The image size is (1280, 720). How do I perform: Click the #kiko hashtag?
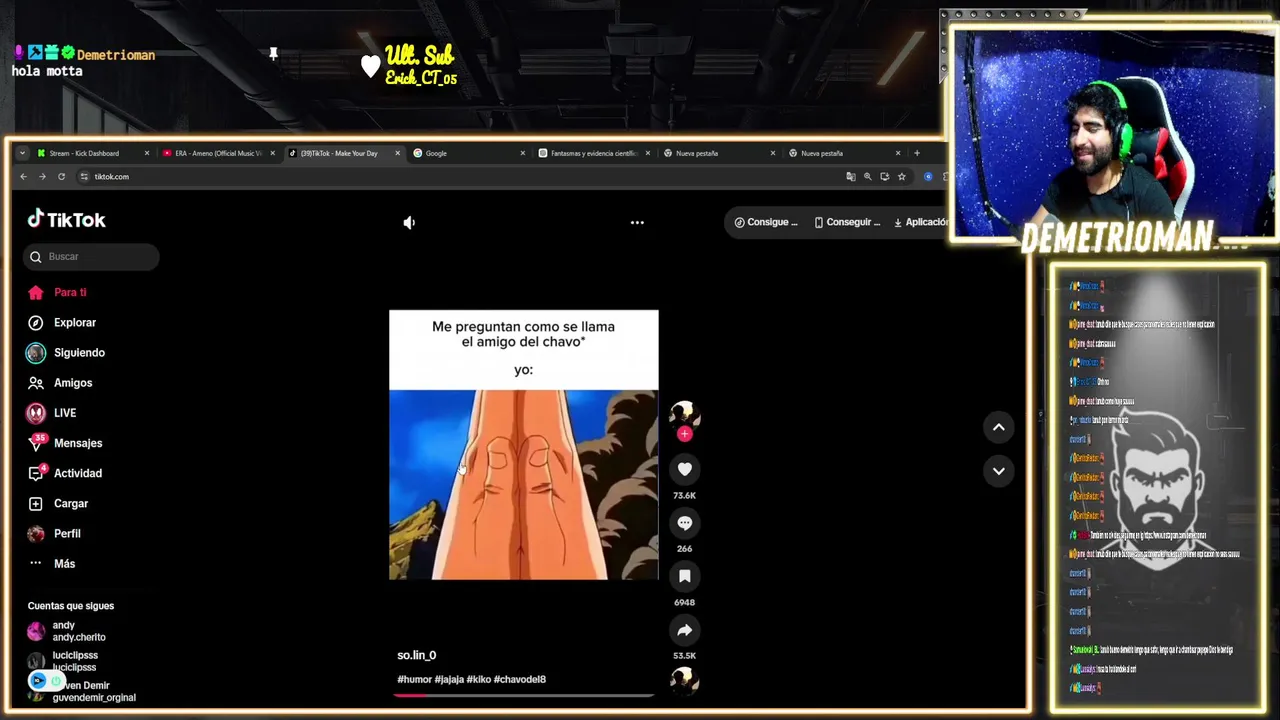pyautogui.click(x=479, y=679)
